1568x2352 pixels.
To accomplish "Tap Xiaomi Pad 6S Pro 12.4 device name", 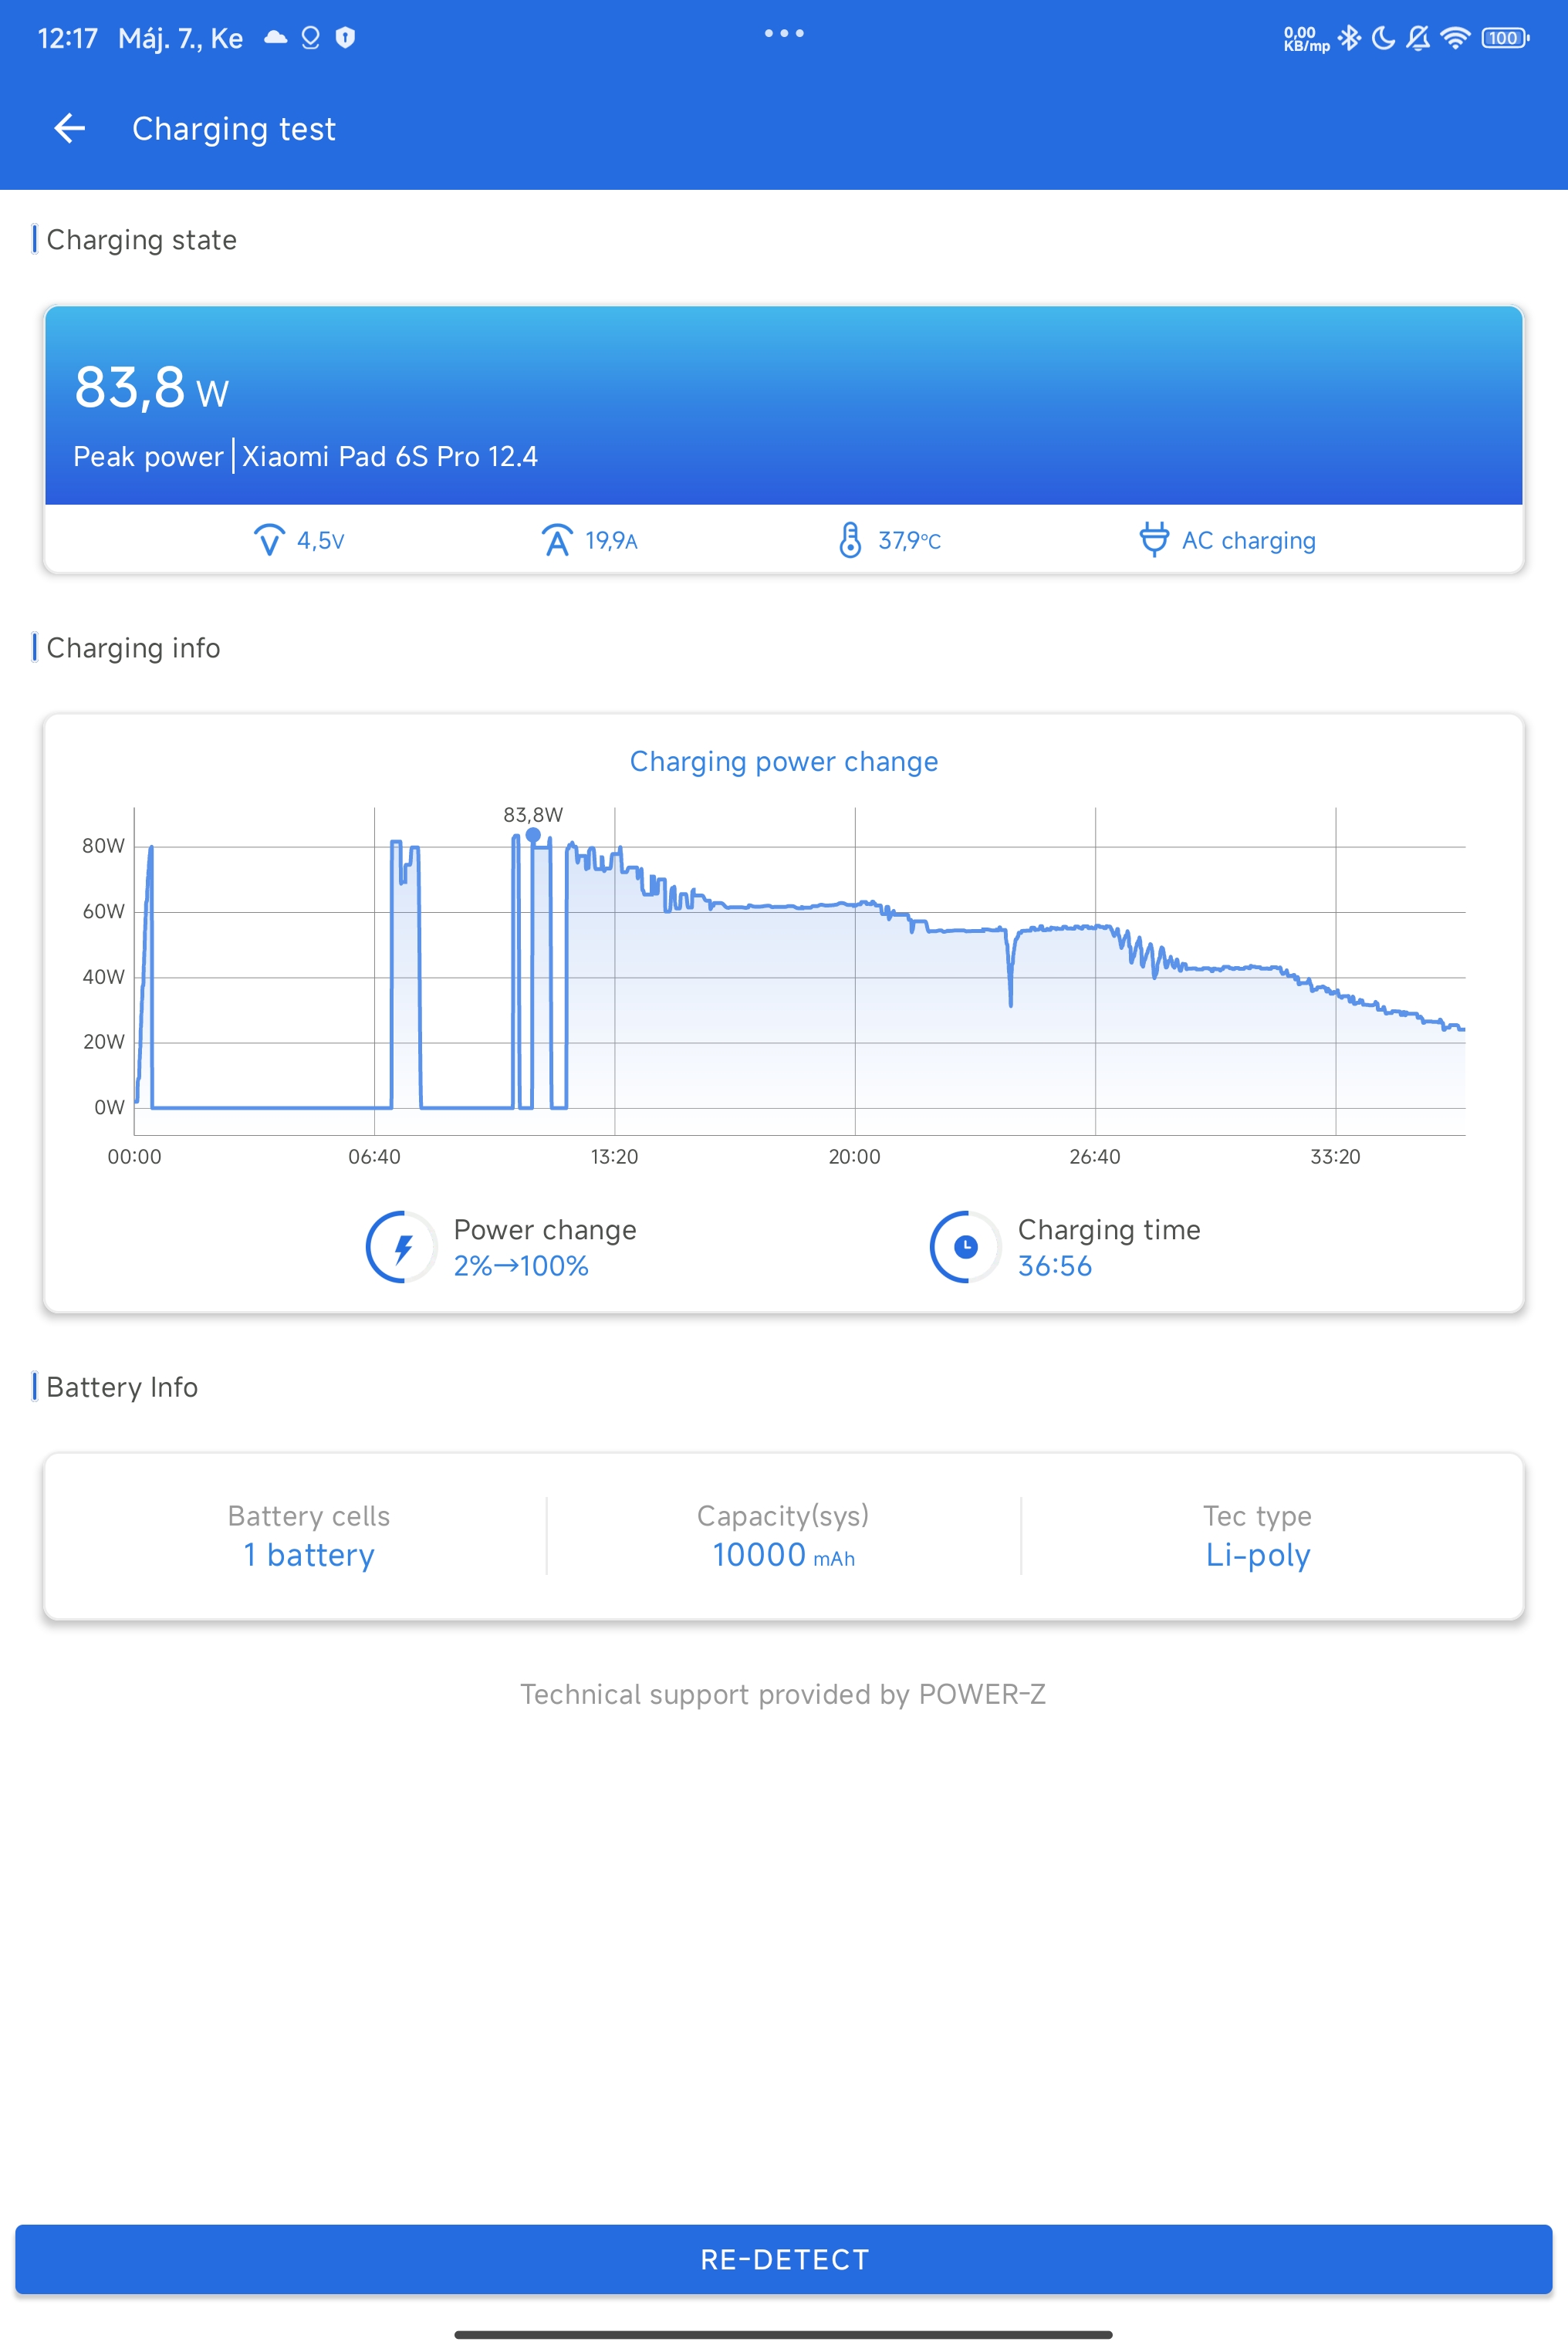I will point(390,457).
